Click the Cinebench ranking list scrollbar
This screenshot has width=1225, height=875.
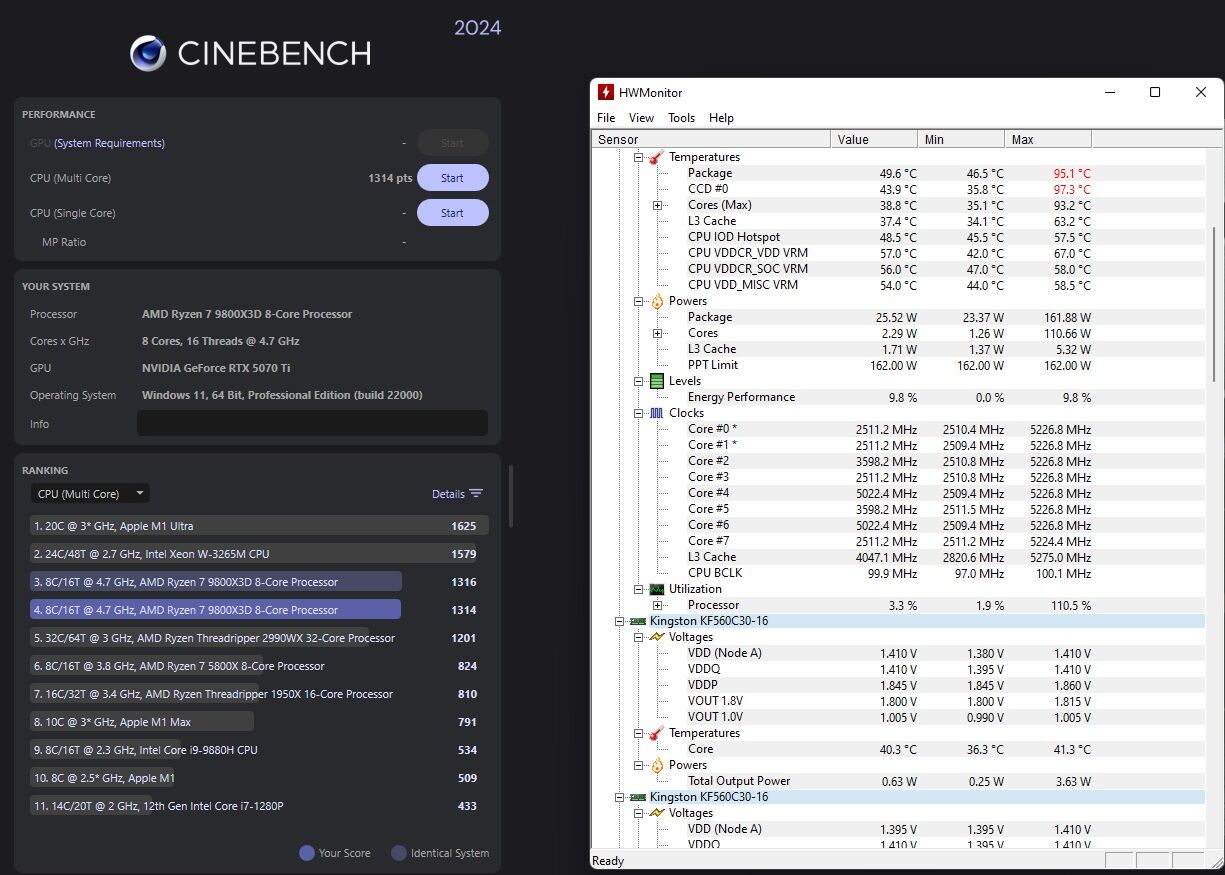511,495
